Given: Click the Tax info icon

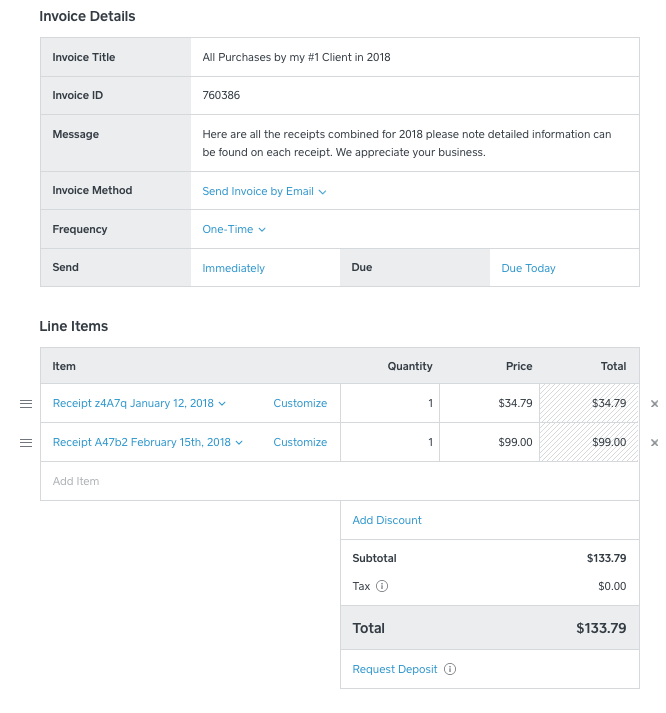Looking at the screenshot, I should click(x=382, y=587).
